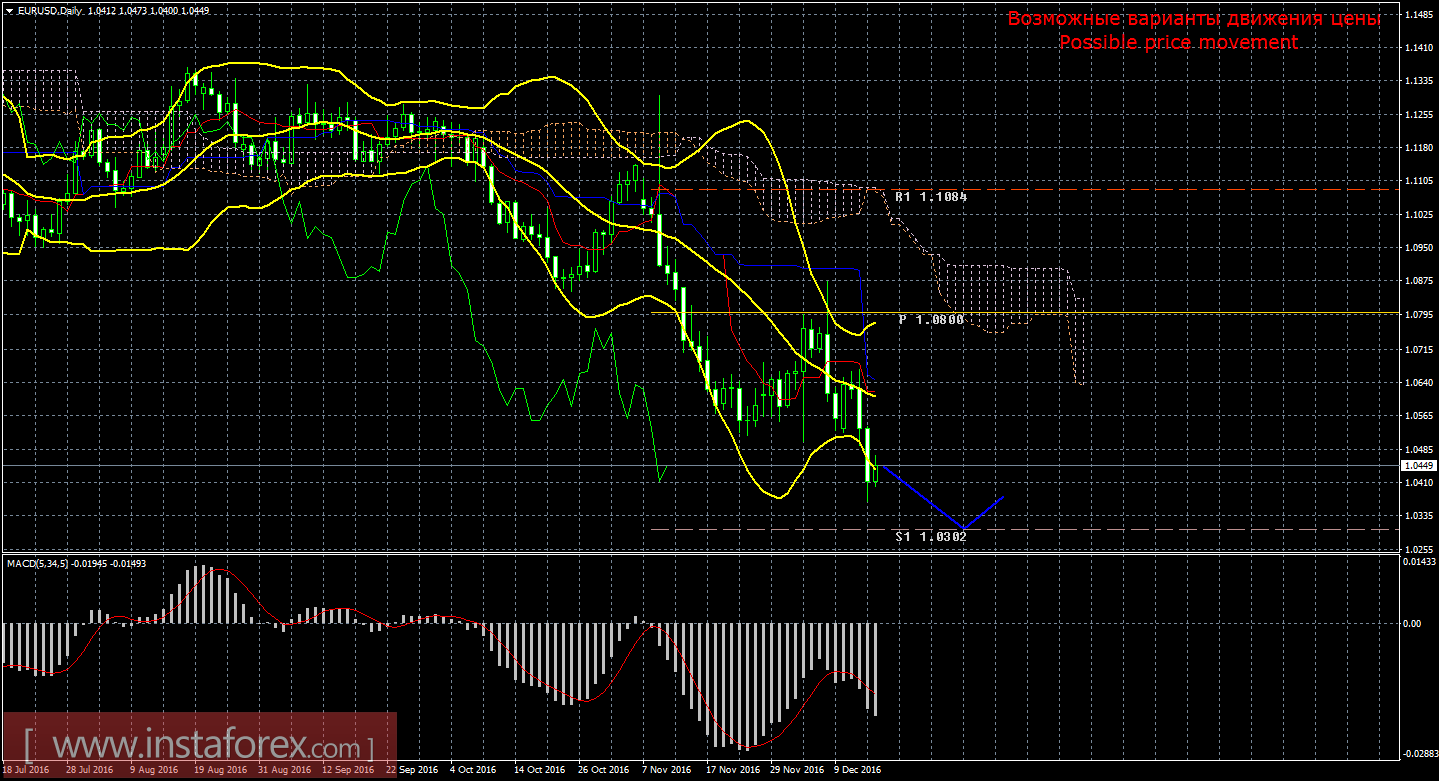The height and width of the screenshot is (781, 1439).
Task: Click the -0.02883 value on MACD axis
Action: (1416, 753)
